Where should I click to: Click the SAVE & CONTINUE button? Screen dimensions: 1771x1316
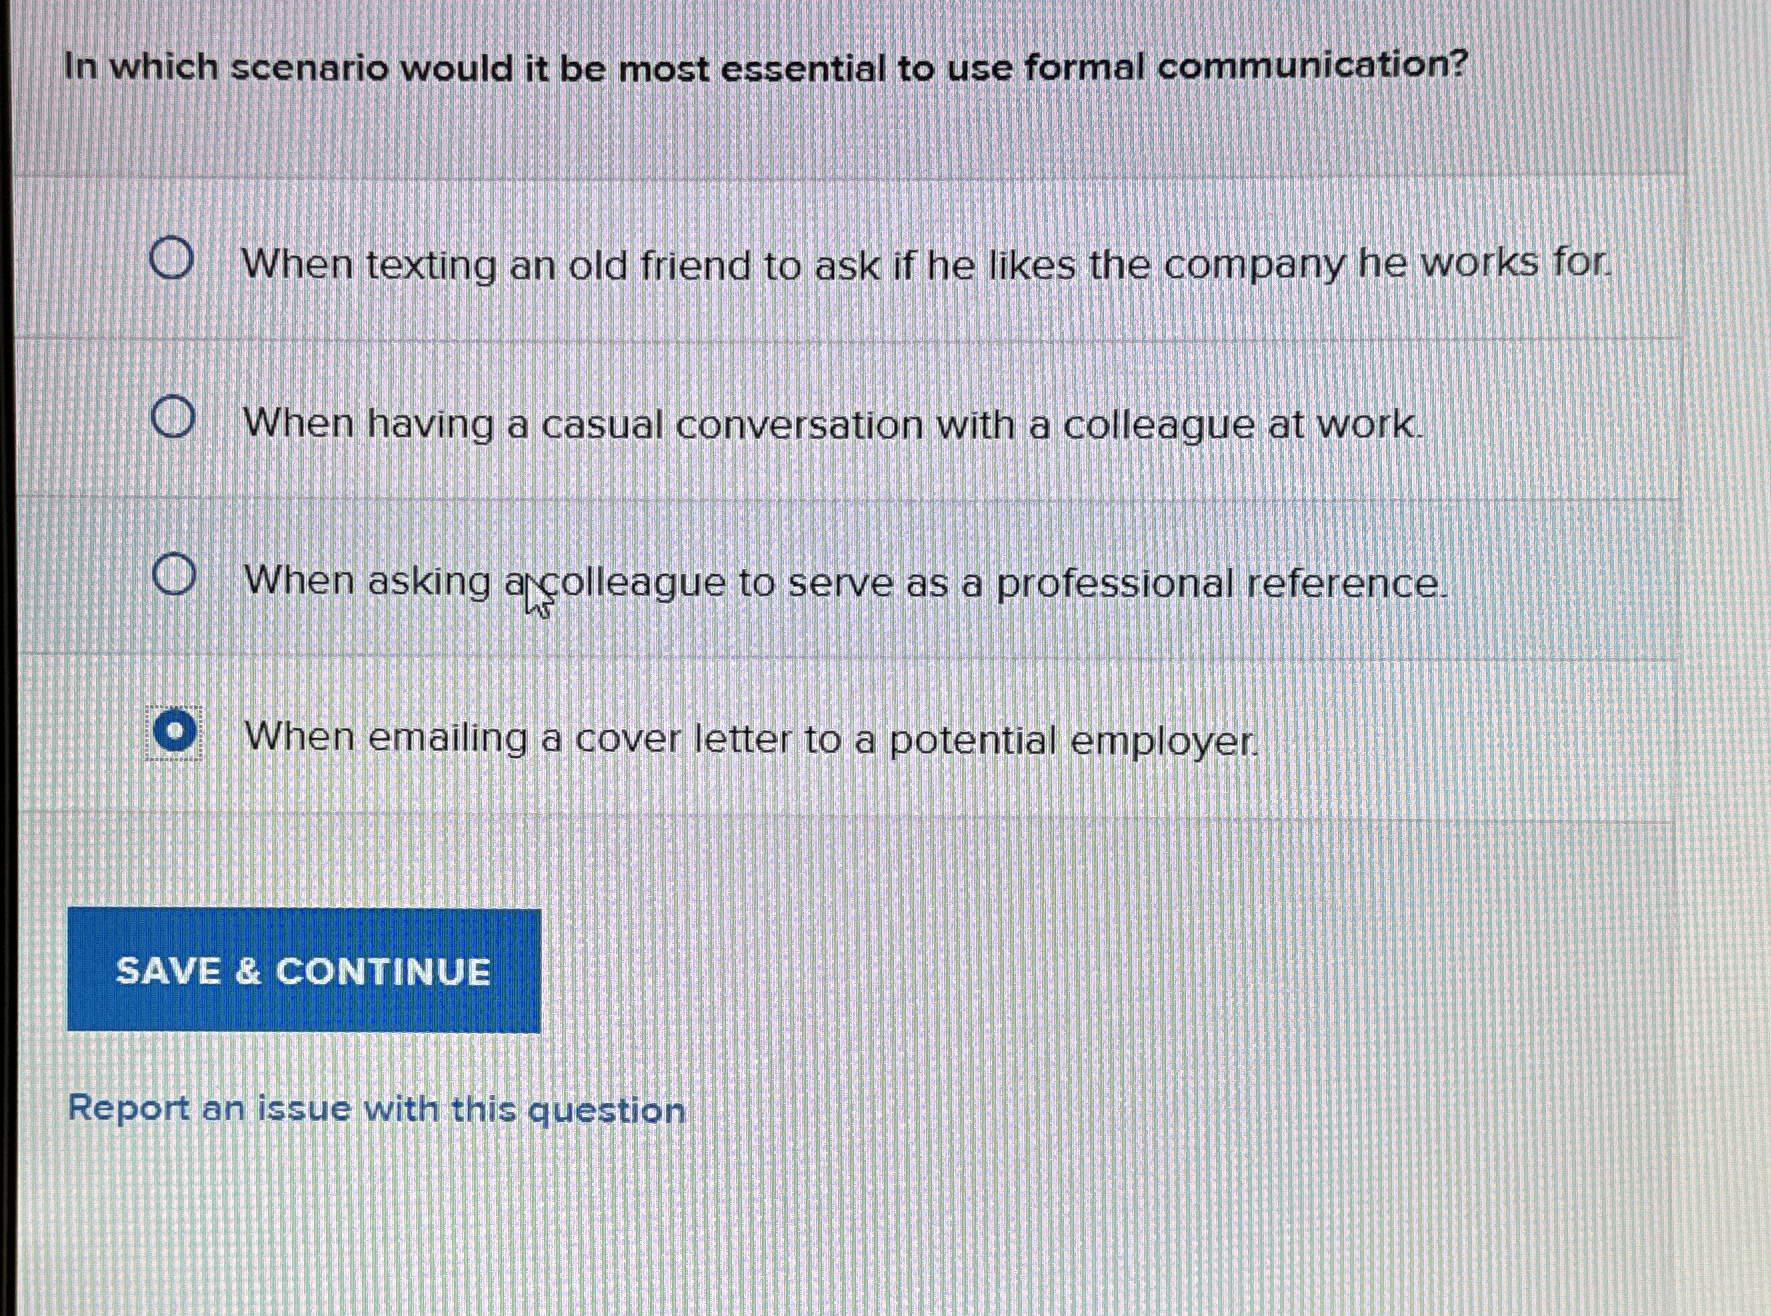[302, 970]
